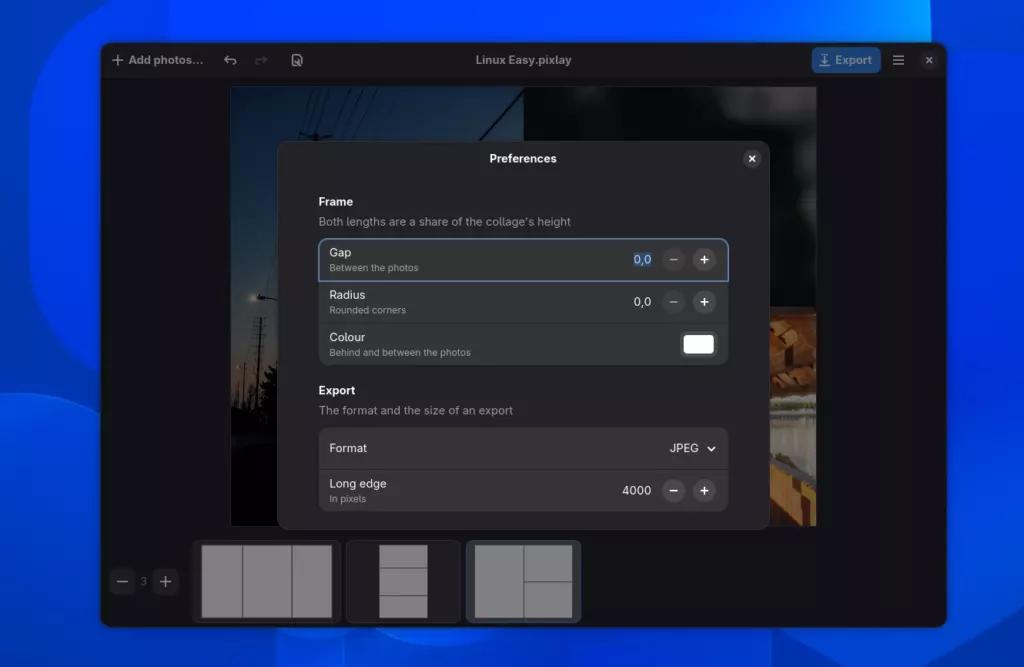Viewport: 1024px width, 667px height.
Task: Increase the number of photos in collage
Action: [x=165, y=581]
